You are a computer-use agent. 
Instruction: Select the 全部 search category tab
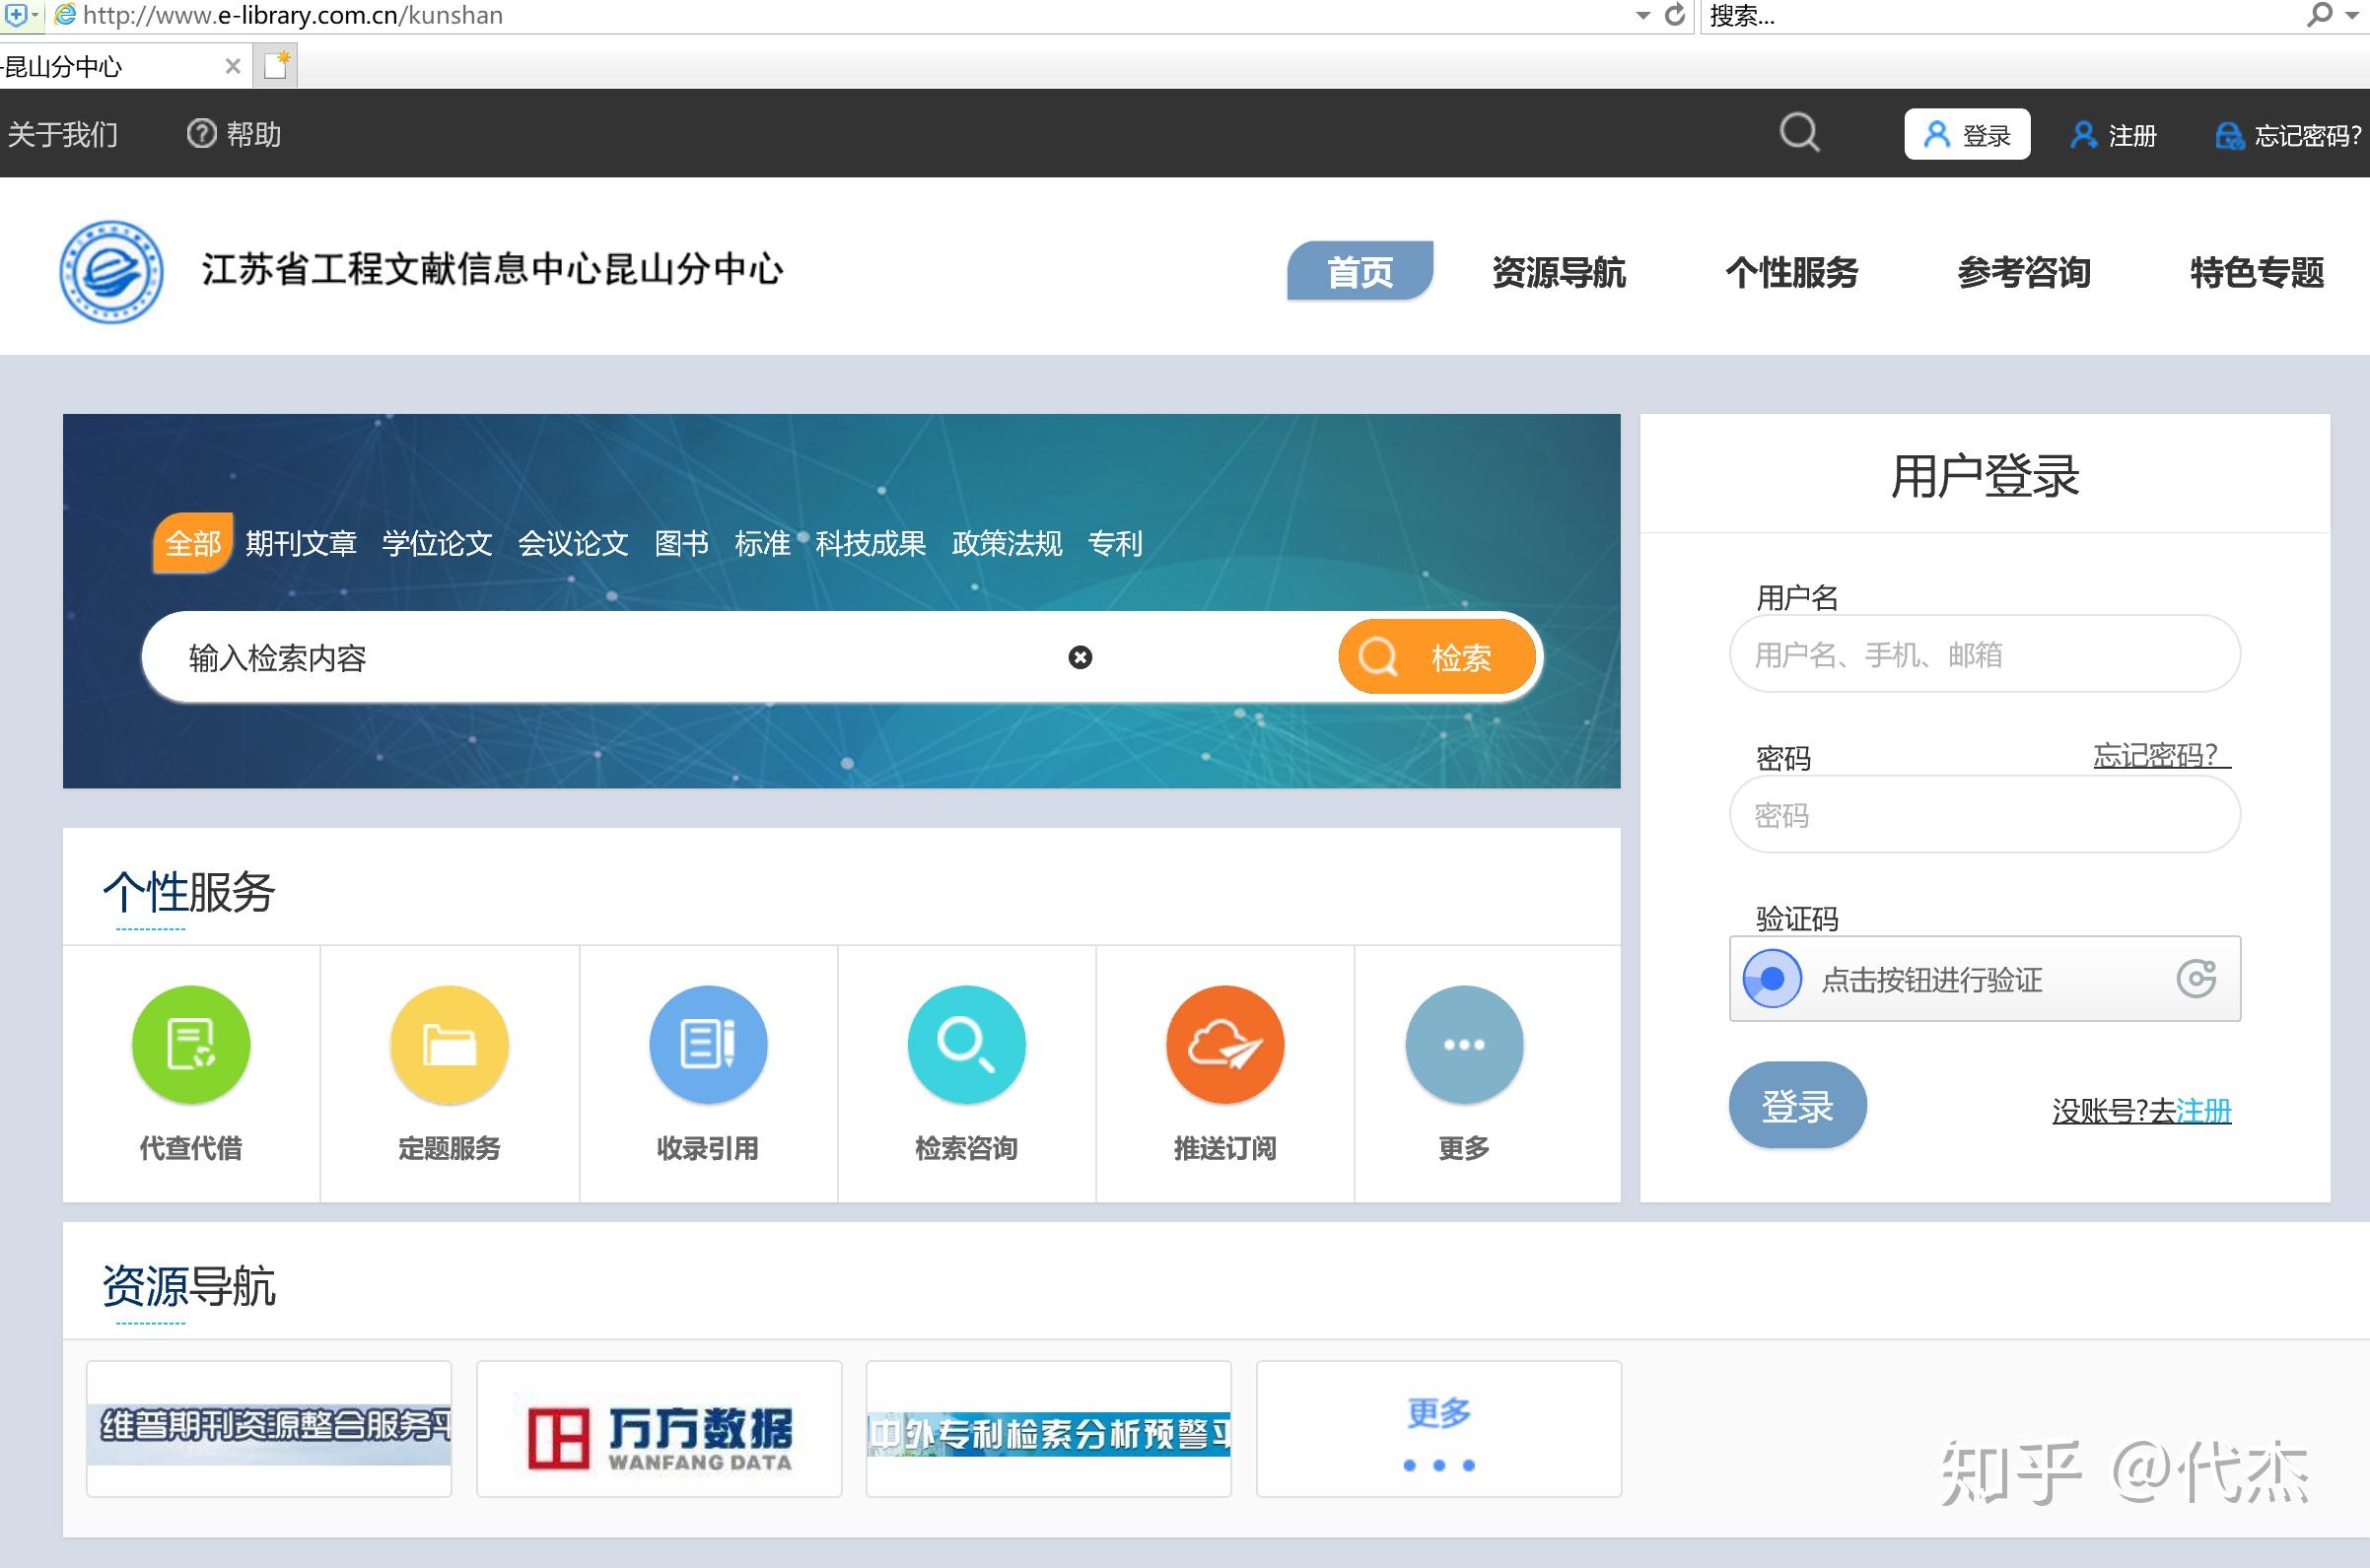[x=193, y=543]
